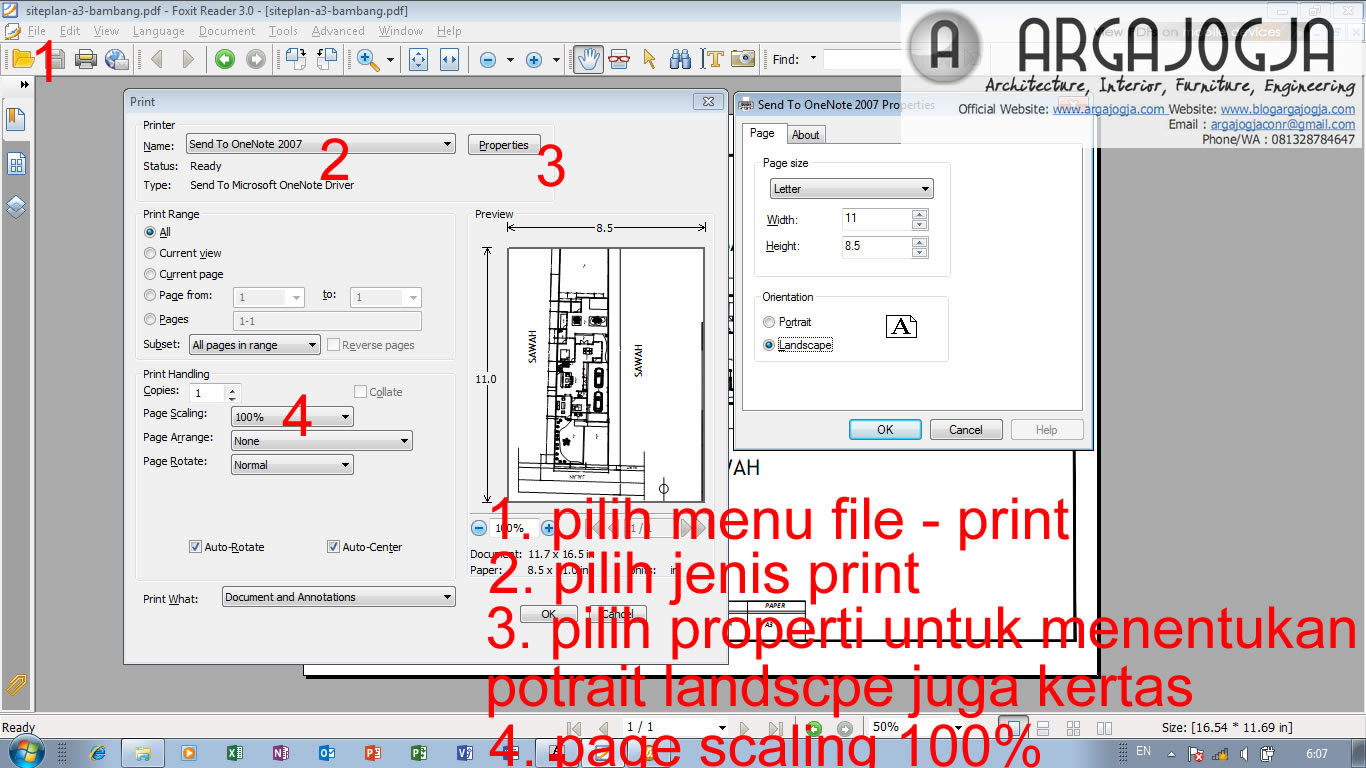Select the Zoom magnifier tool

[368, 60]
